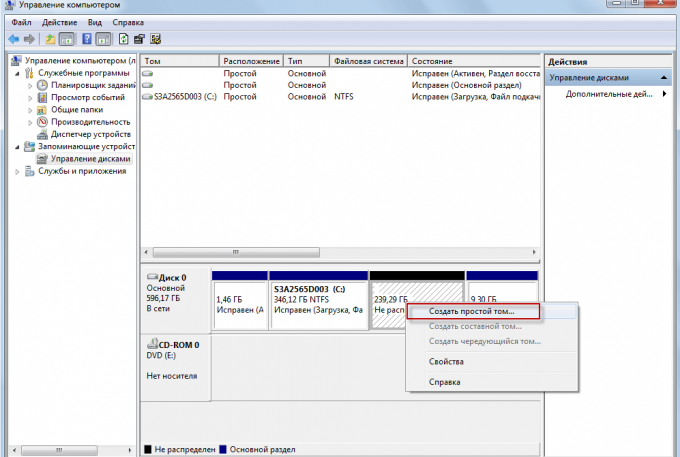Collapse the Управление дисками actions header

[662, 77]
